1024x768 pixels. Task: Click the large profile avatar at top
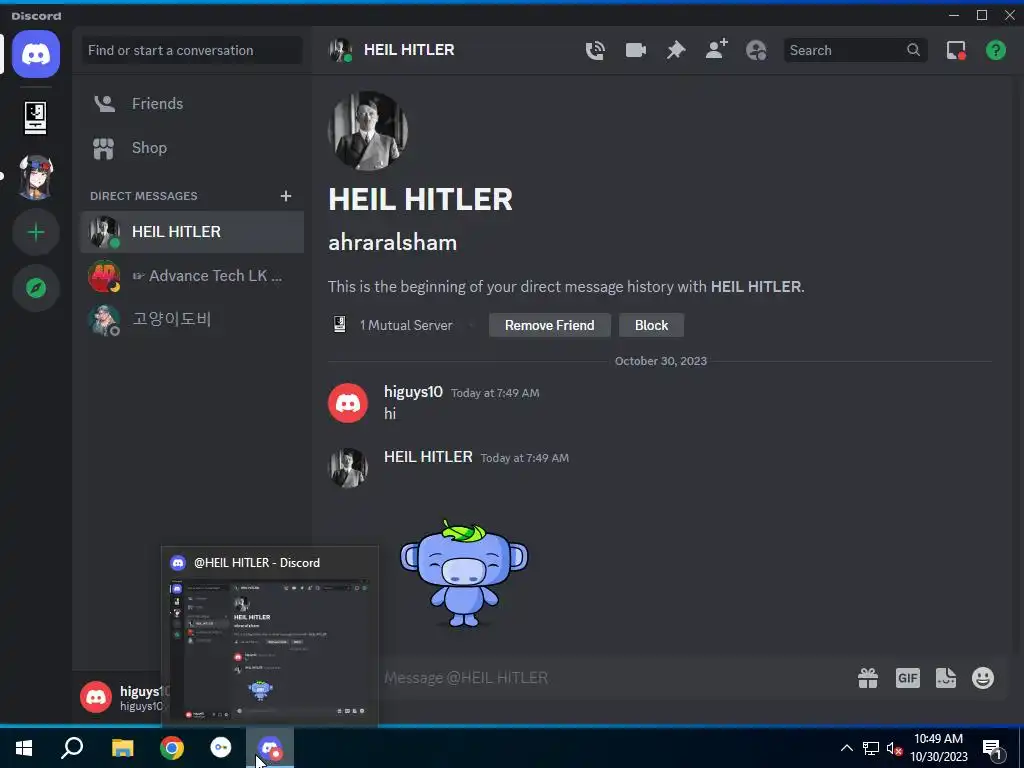tap(368, 131)
